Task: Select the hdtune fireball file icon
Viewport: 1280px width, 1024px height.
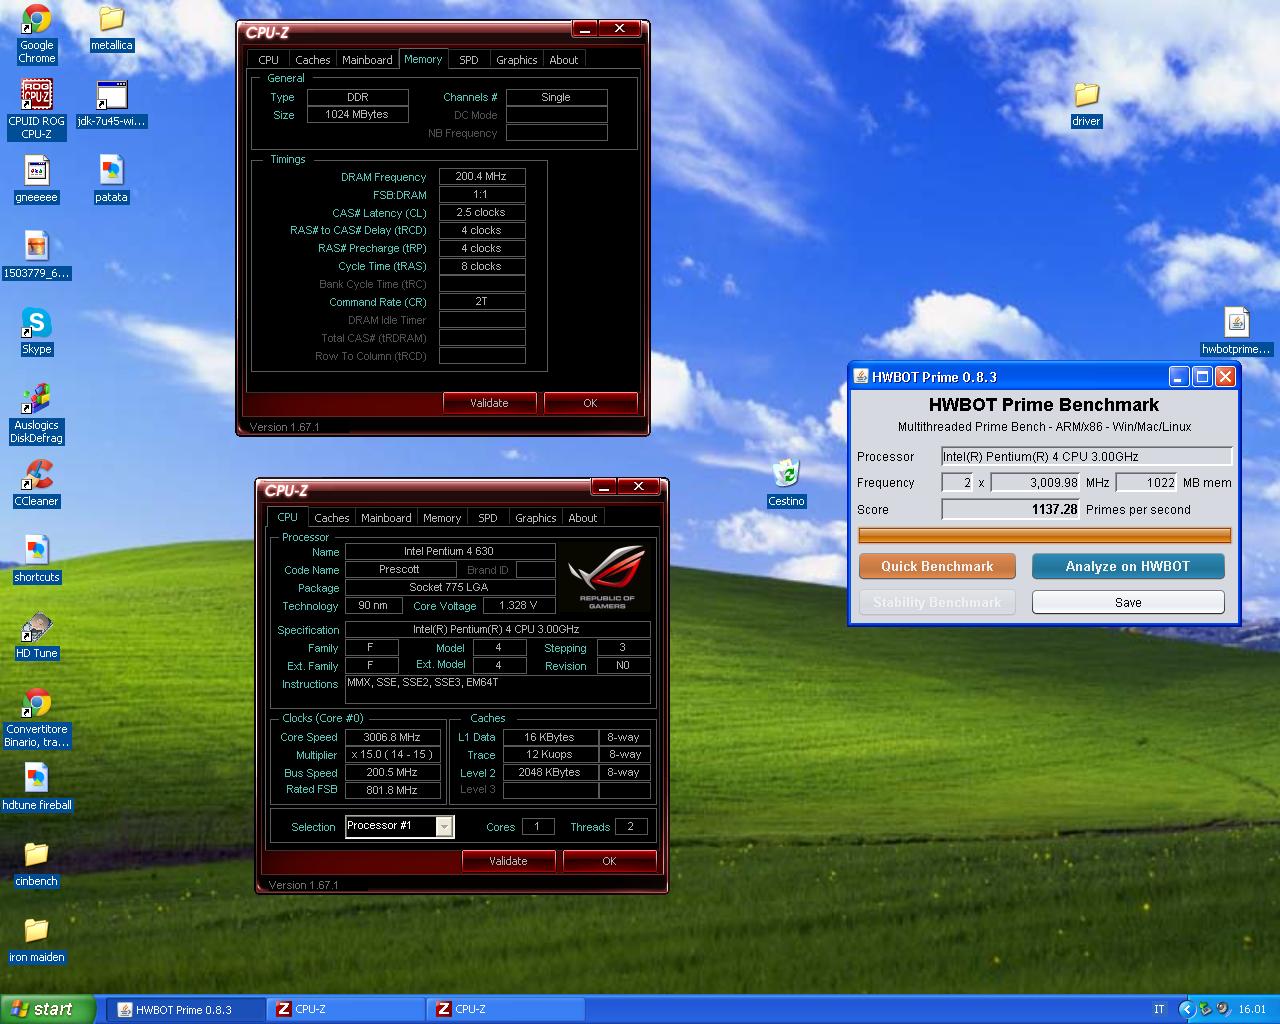Action: pyautogui.click(x=37, y=788)
